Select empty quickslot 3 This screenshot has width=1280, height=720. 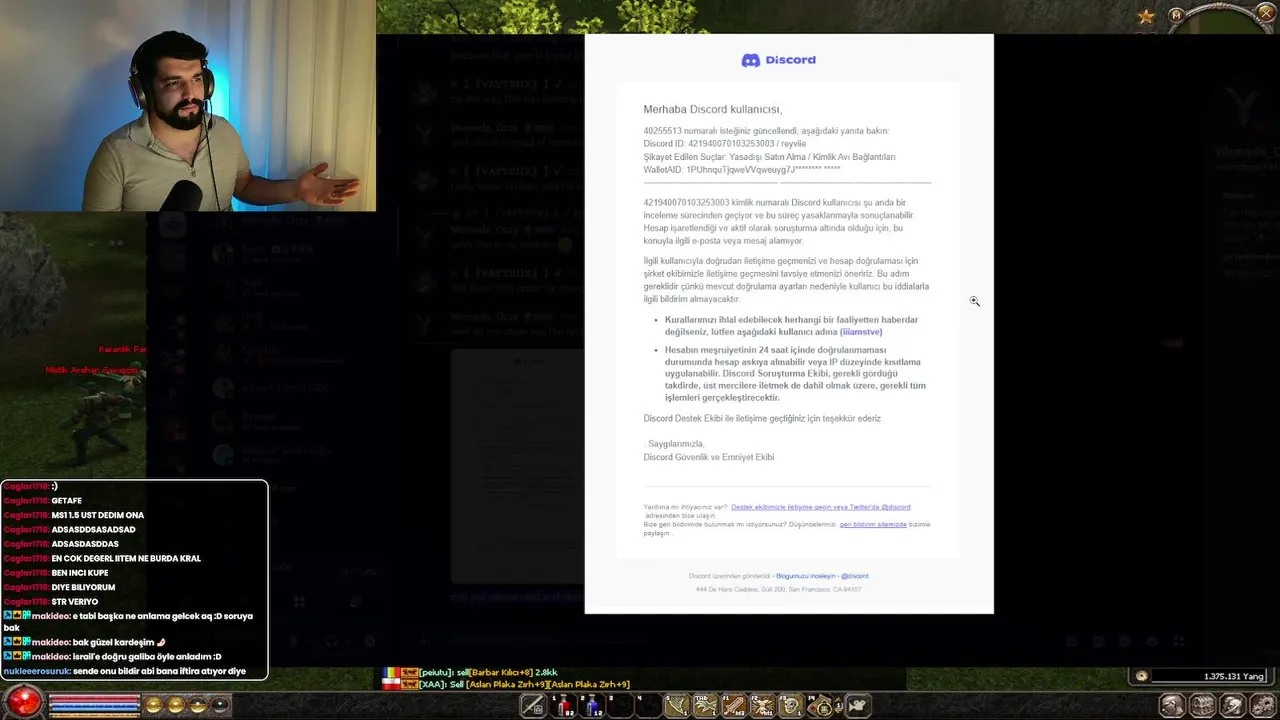pos(620,706)
